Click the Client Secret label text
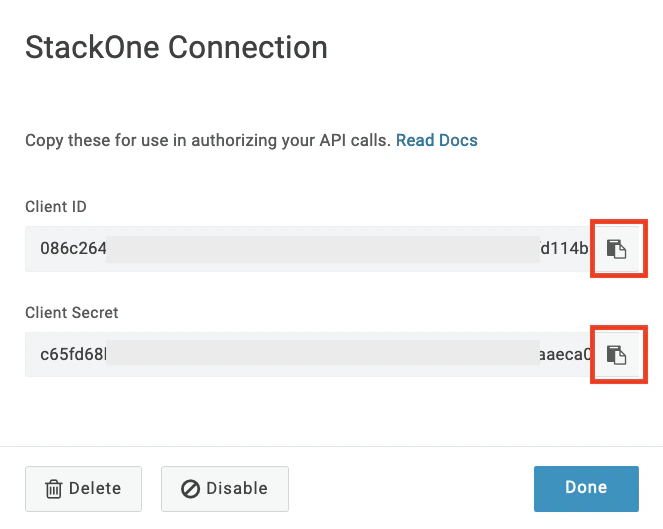The width and height of the screenshot is (663, 529). click(72, 313)
